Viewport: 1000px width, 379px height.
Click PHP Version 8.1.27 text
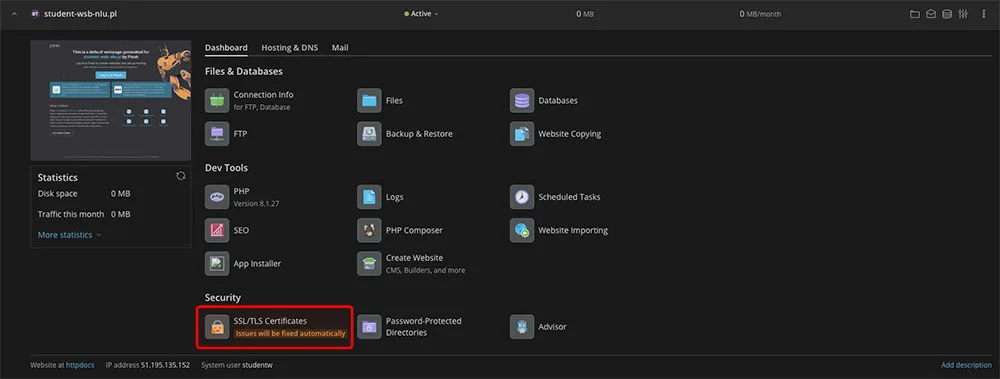click(256, 204)
